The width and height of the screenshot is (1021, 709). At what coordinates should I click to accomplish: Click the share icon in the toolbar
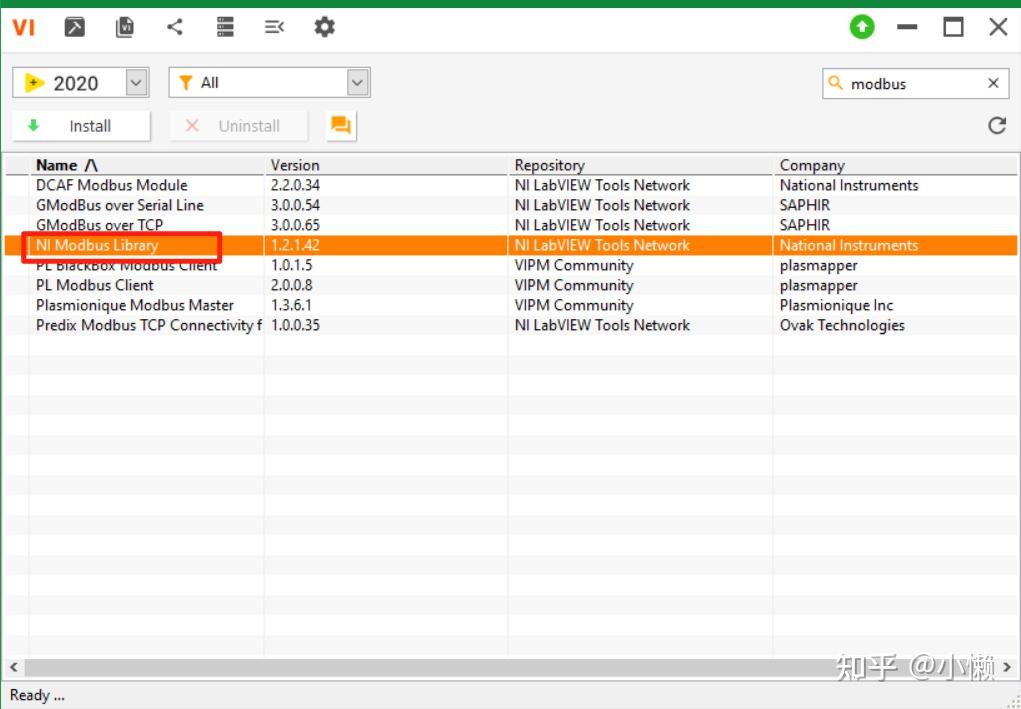[175, 27]
